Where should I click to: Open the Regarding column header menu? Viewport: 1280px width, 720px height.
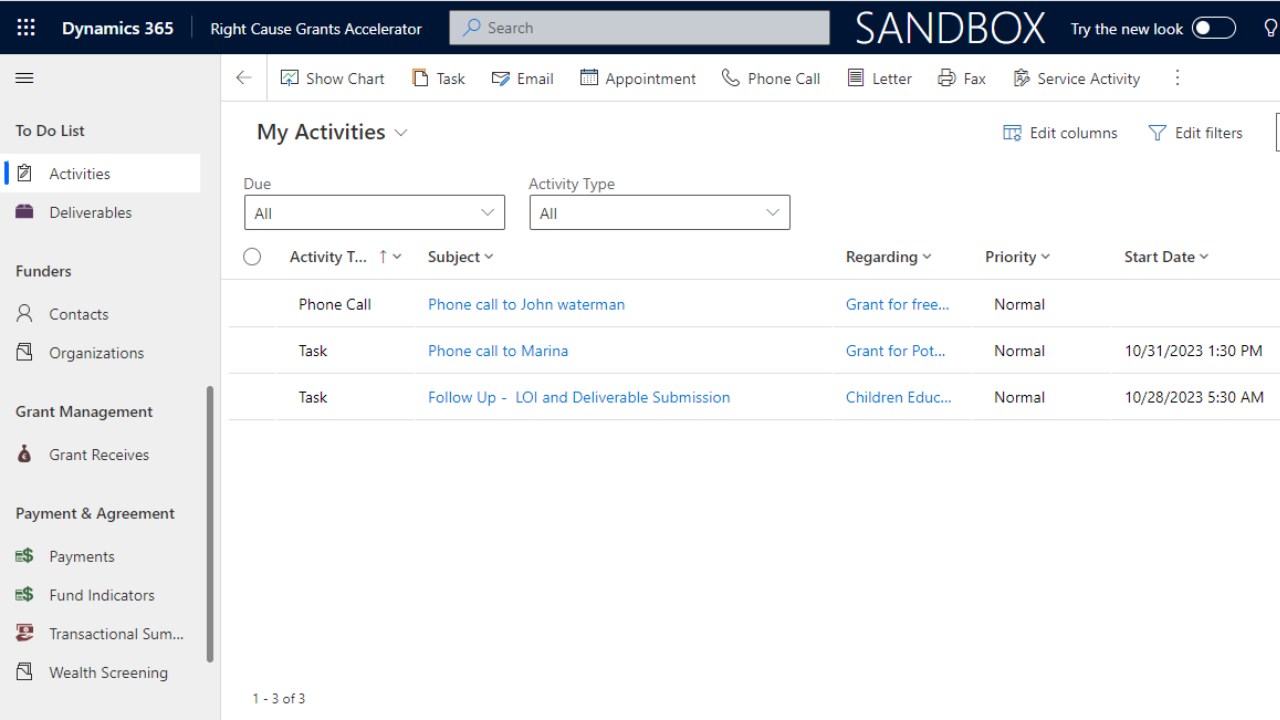click(888, 257)
